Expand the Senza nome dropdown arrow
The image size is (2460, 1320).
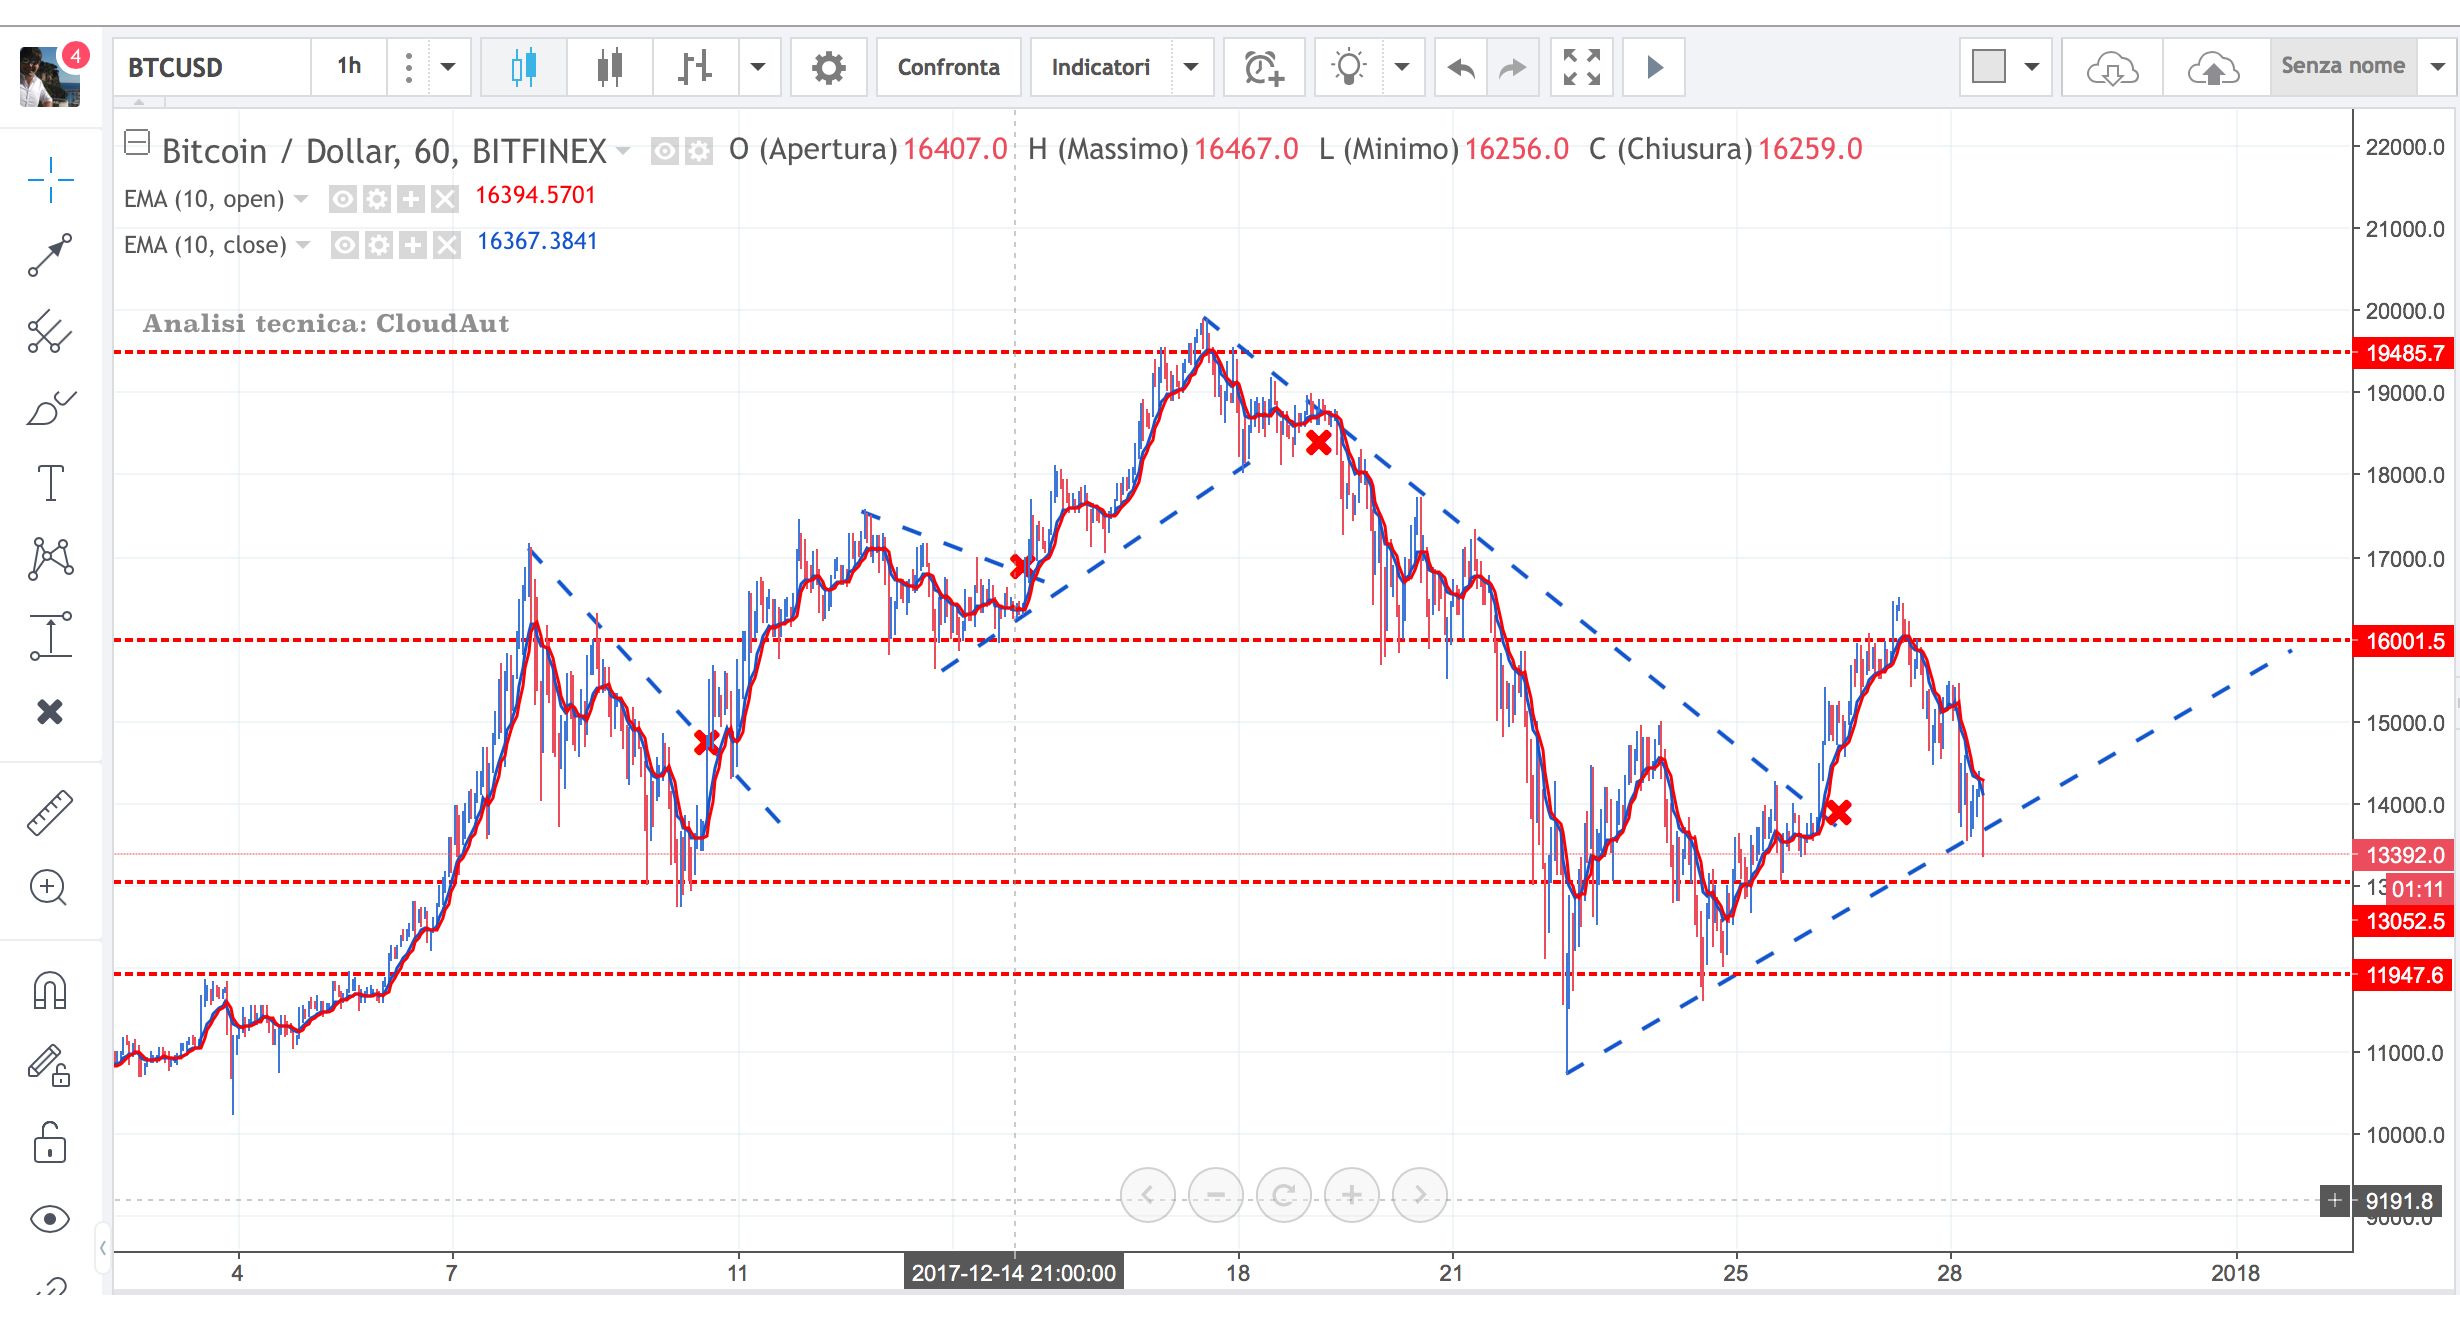pos(2438,67)
